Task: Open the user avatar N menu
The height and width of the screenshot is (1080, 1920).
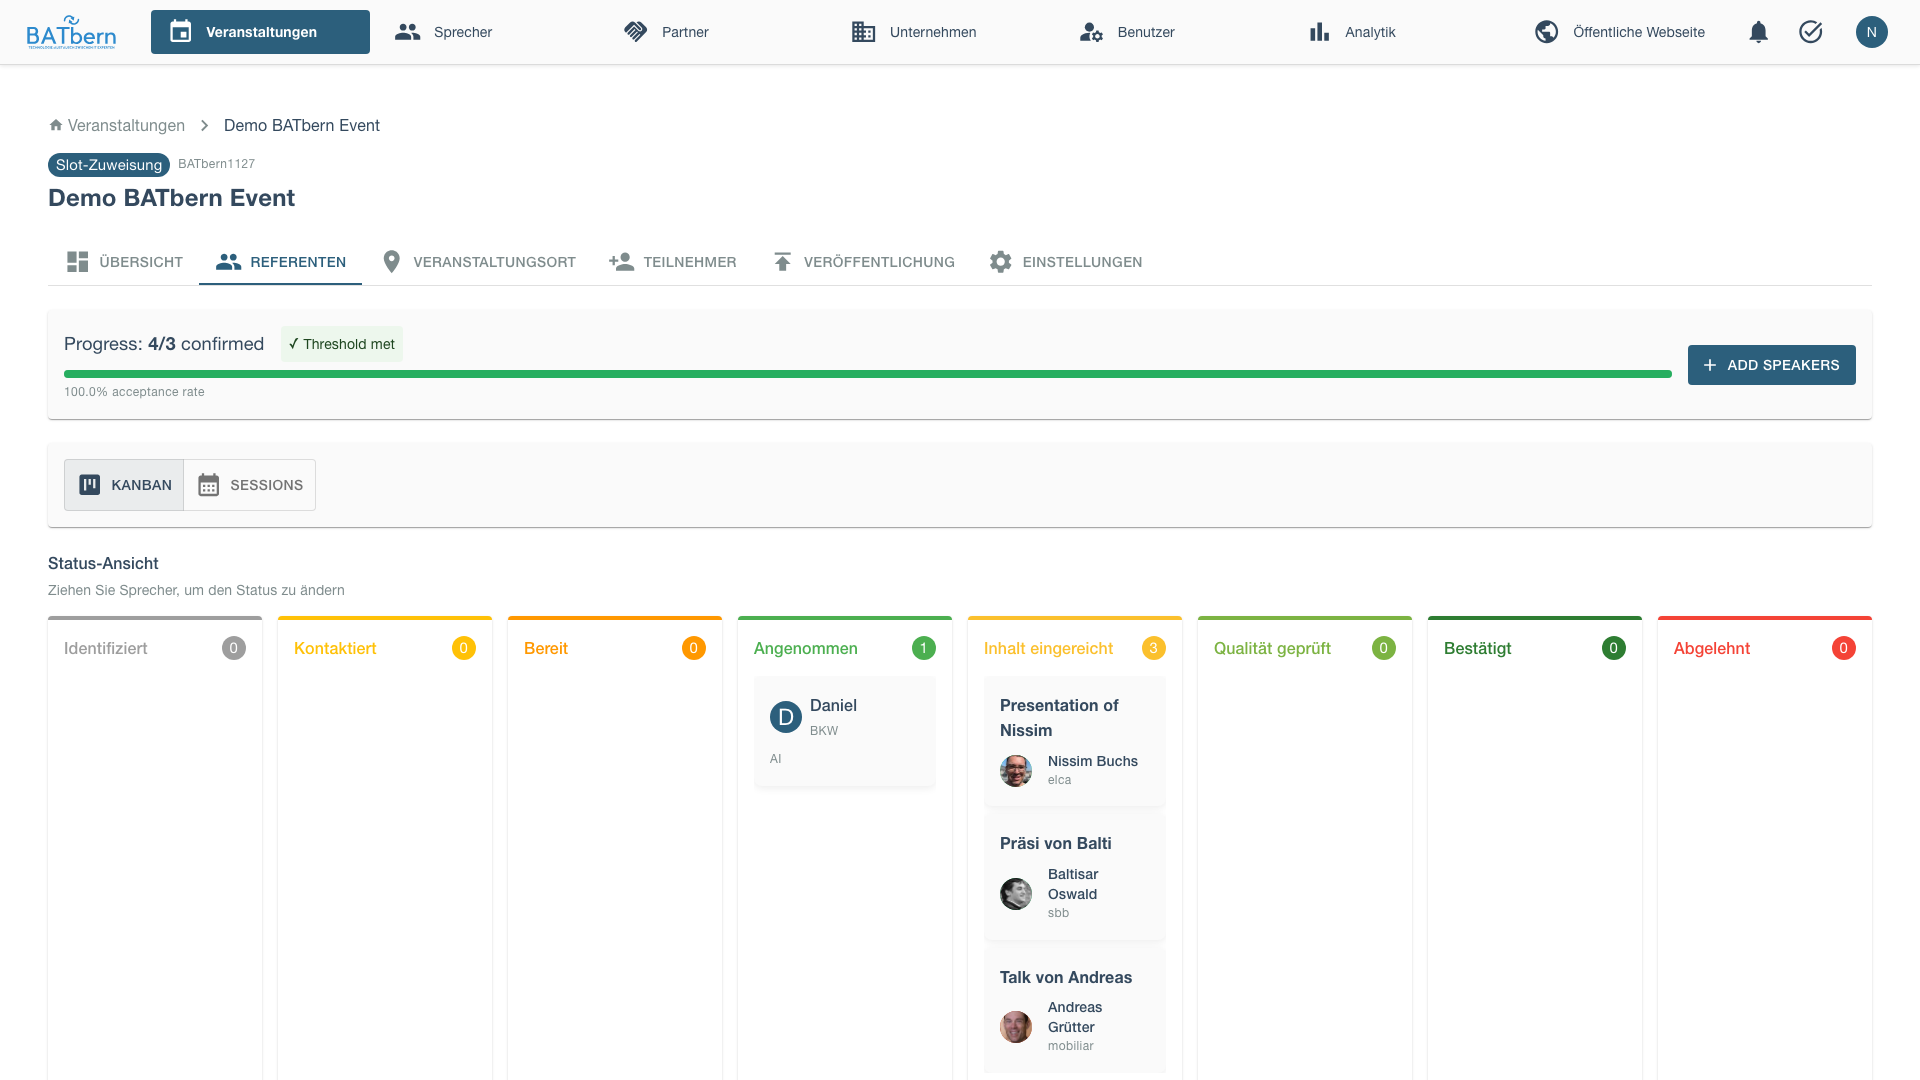Action: pos(1871,32)
